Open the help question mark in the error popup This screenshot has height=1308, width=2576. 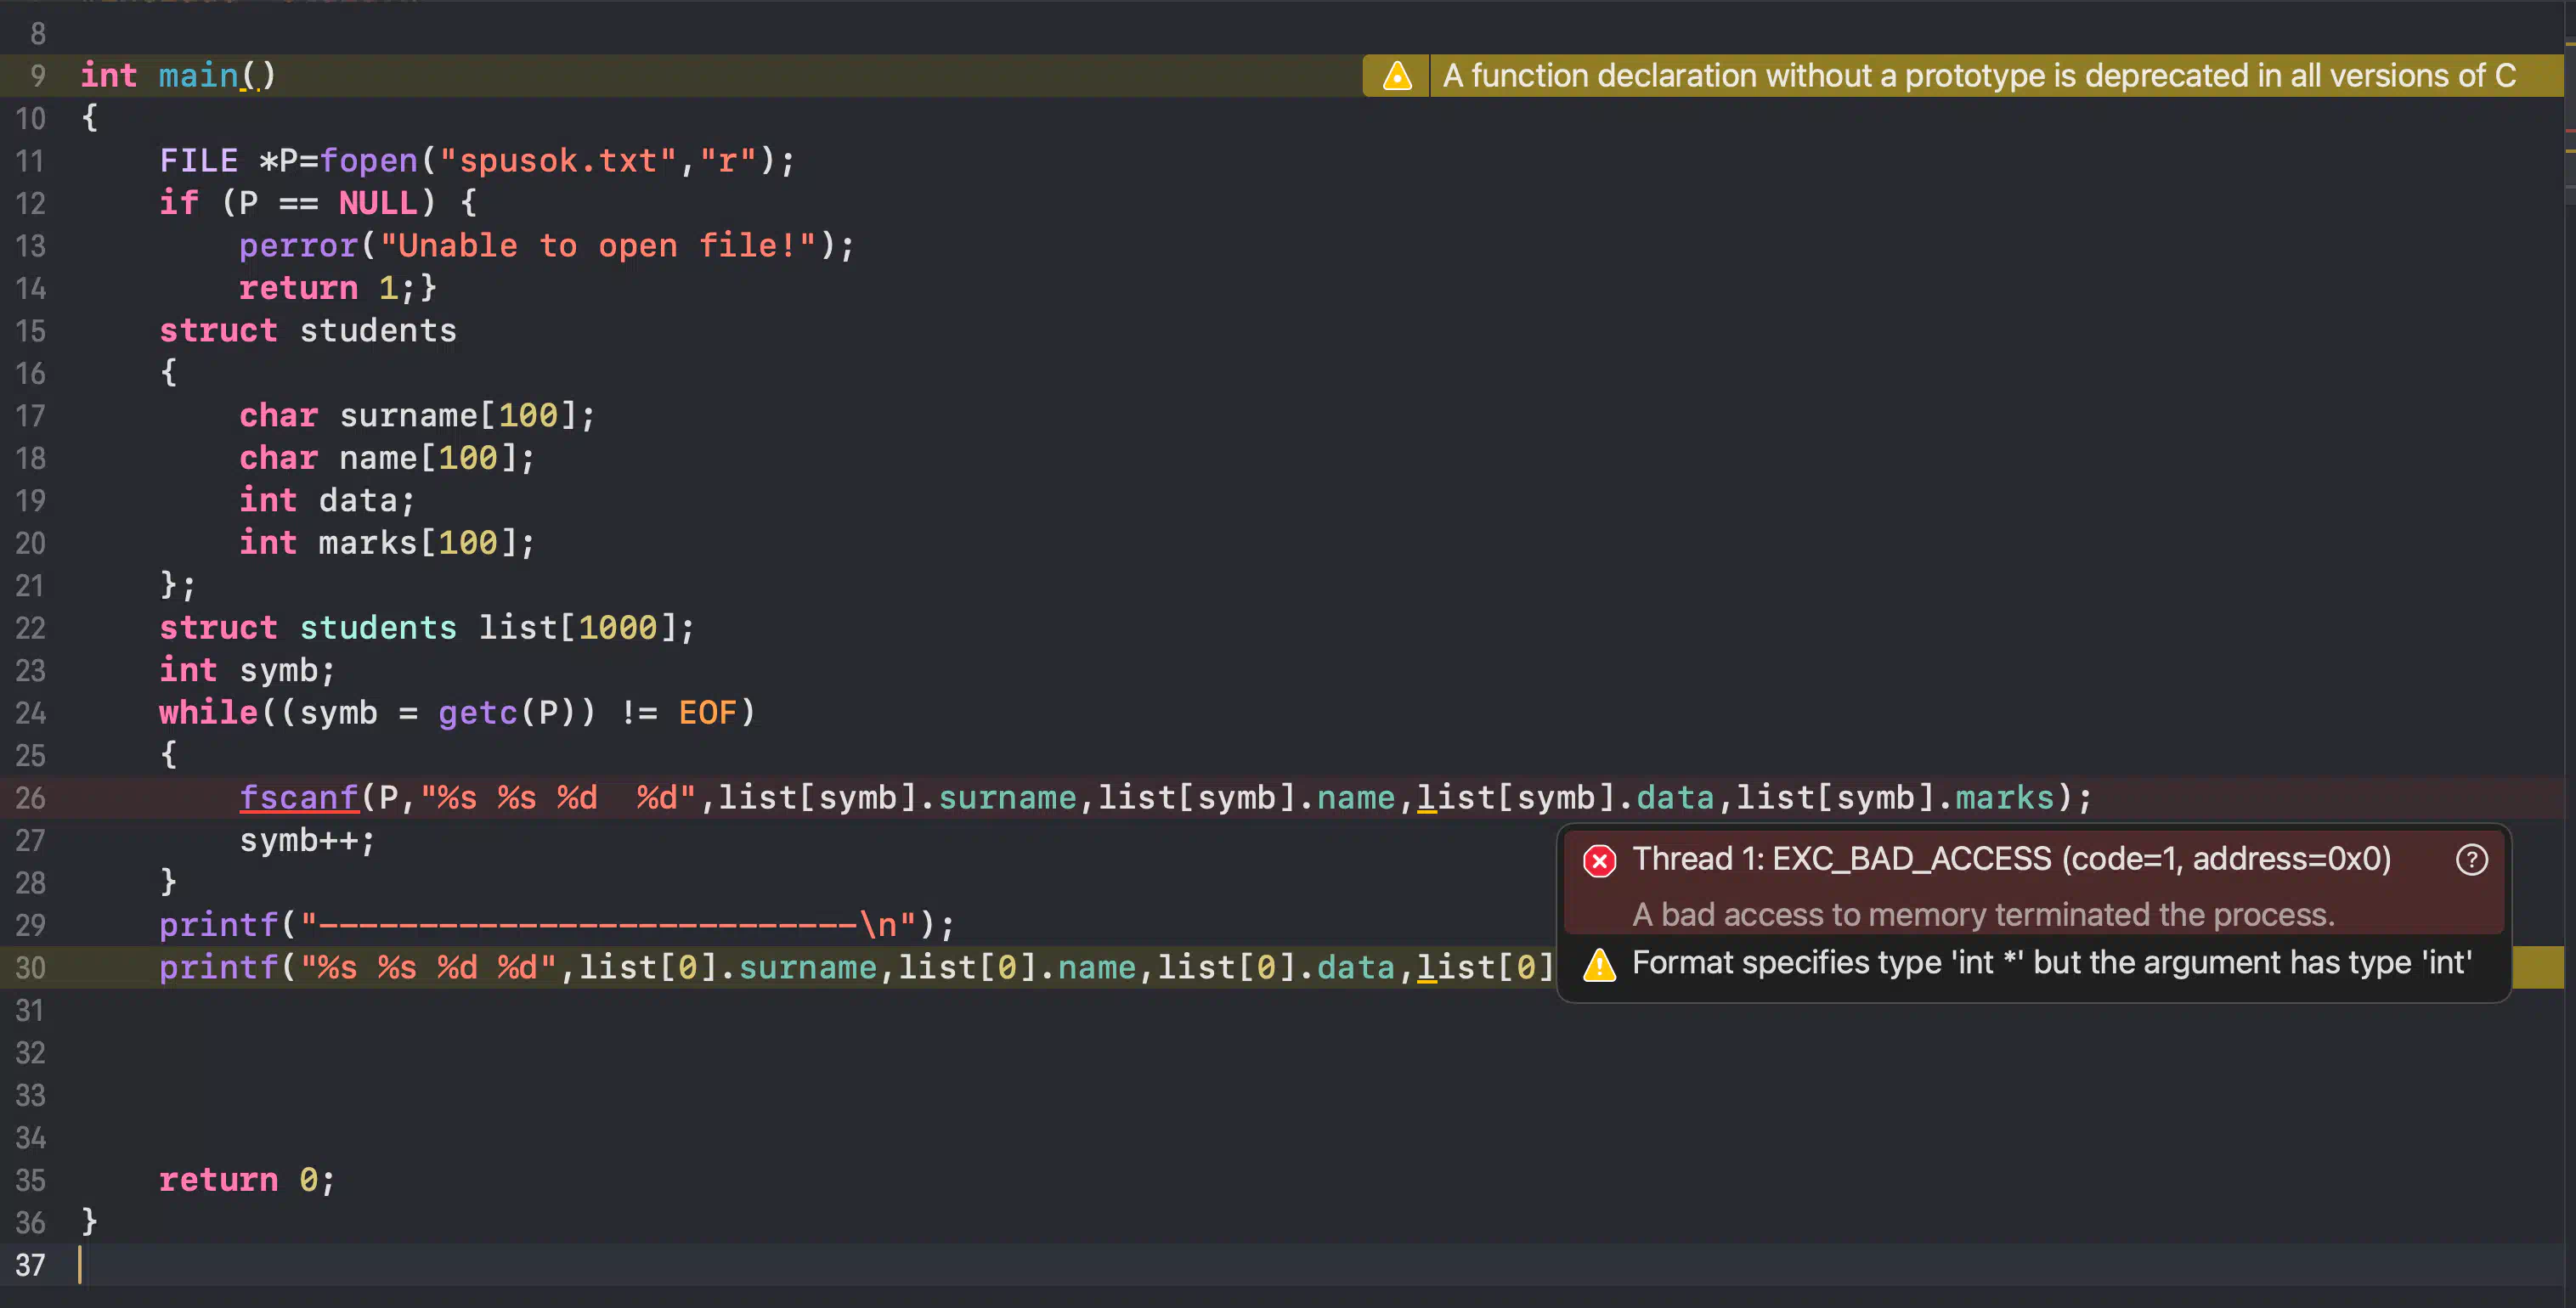[2471, 860]
